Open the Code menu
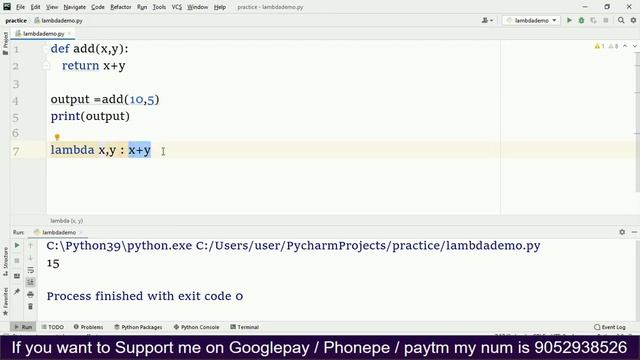 pyautogui.click(x=98, y=7)
